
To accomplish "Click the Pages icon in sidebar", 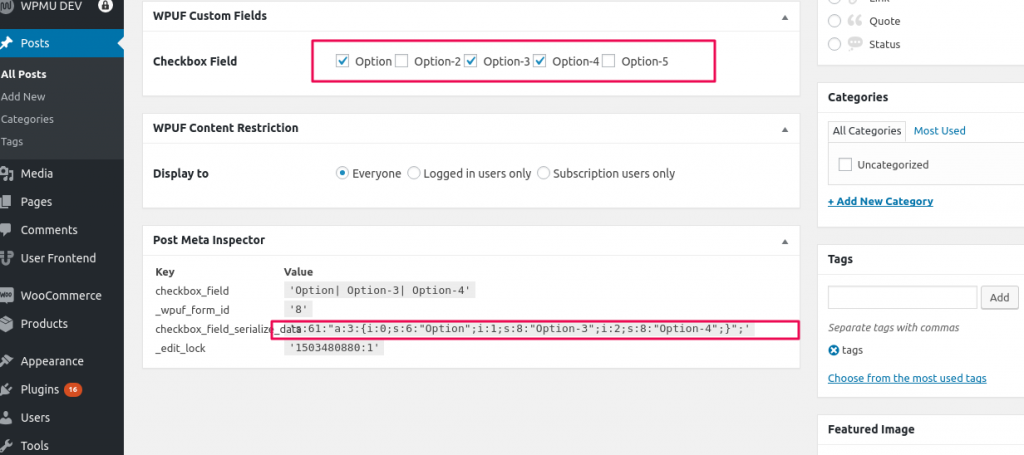I will click(7, 202).
